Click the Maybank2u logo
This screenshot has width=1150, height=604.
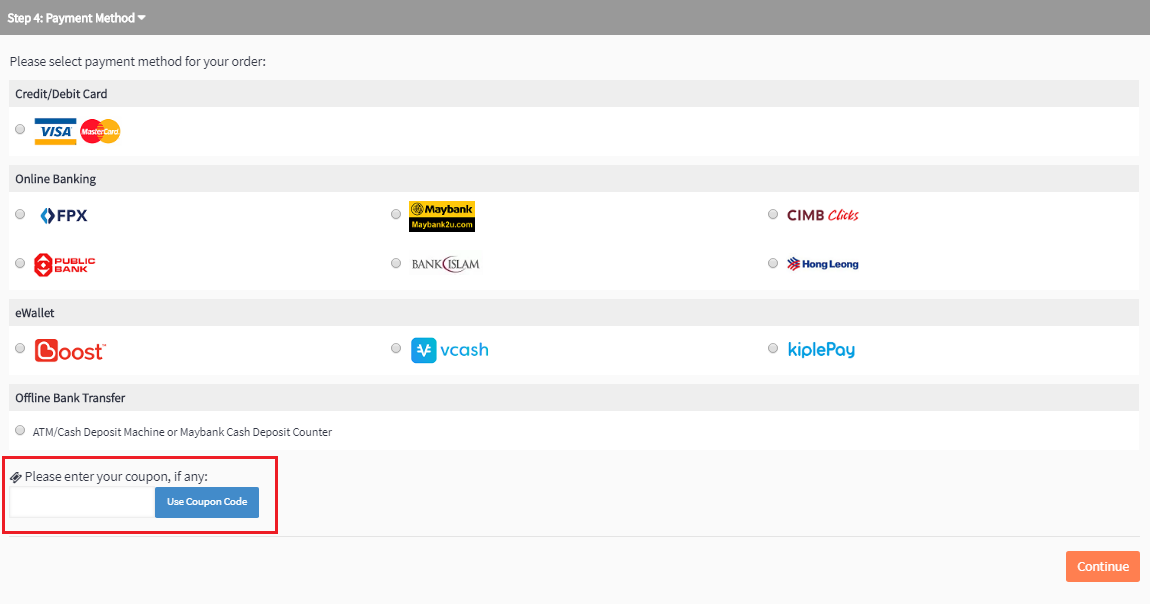pyautogui.click(x=442, y=216)
